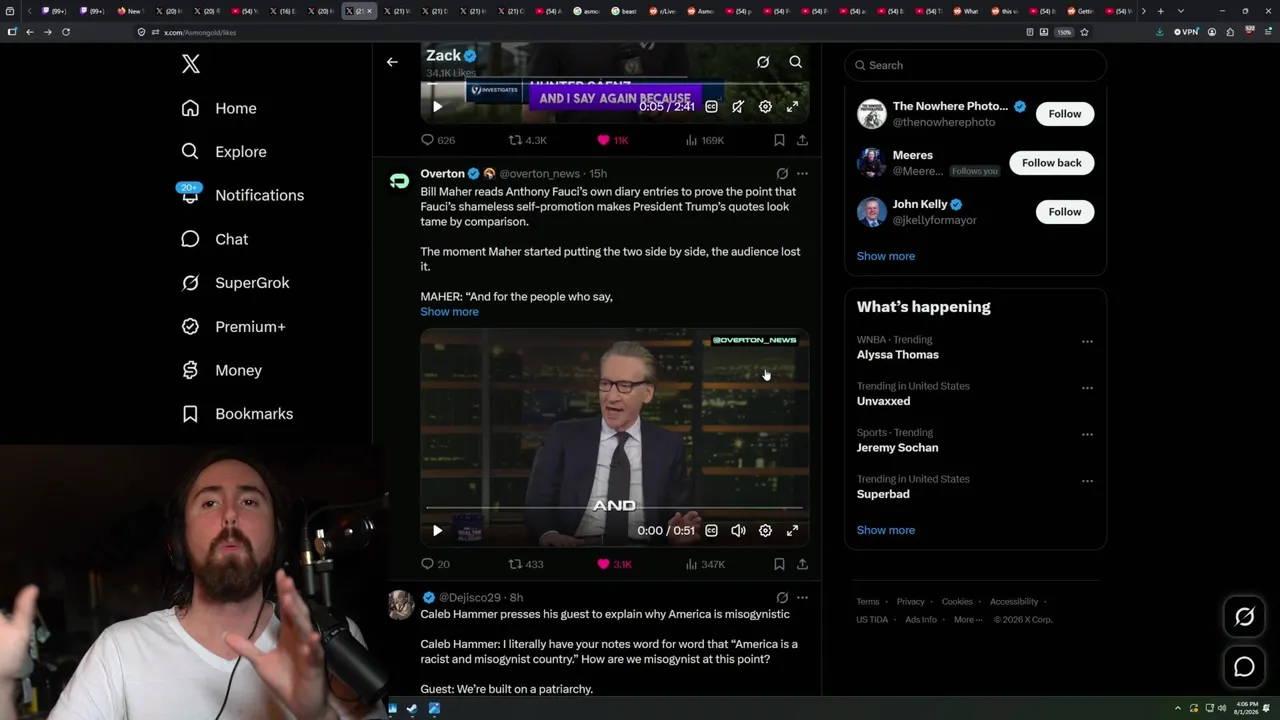Ask Grok about the @Dejisco29 post
Screen dimensions: 1280x720
782,597
